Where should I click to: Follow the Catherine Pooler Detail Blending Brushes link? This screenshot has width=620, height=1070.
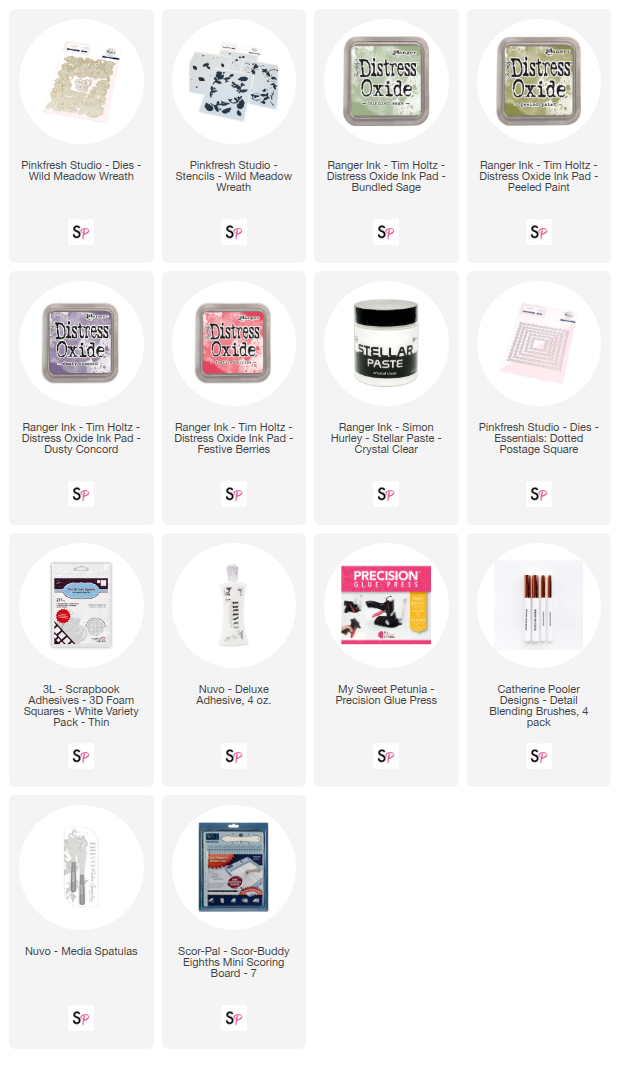pos(539,706)
